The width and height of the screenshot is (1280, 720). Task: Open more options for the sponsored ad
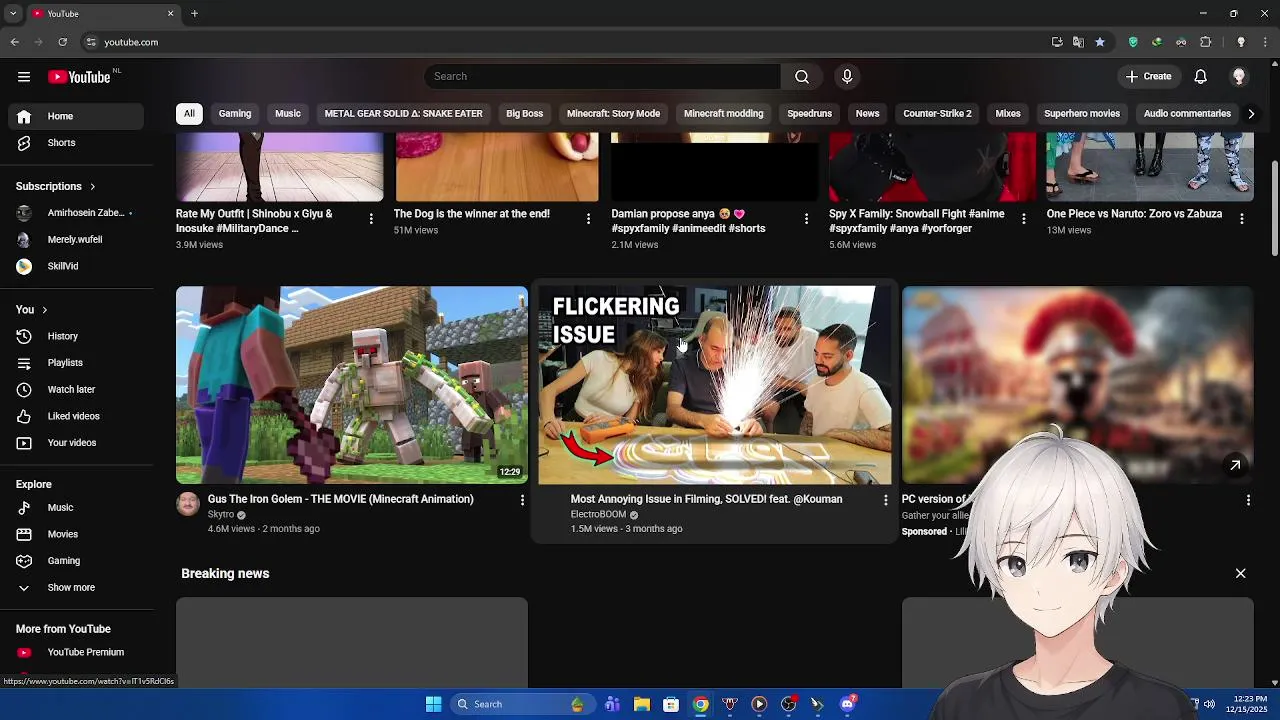1248,500
